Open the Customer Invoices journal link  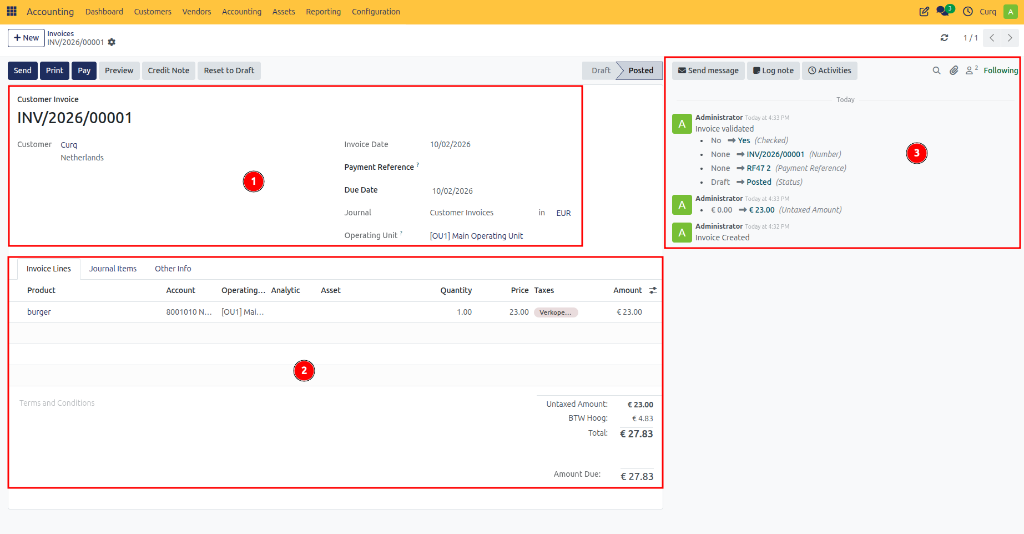462,213
